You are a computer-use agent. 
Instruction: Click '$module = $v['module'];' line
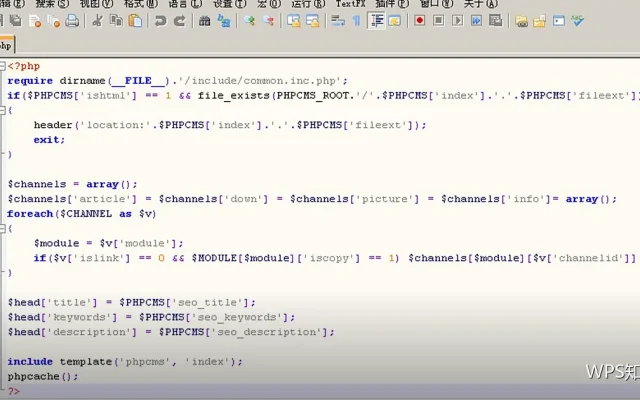109,243
